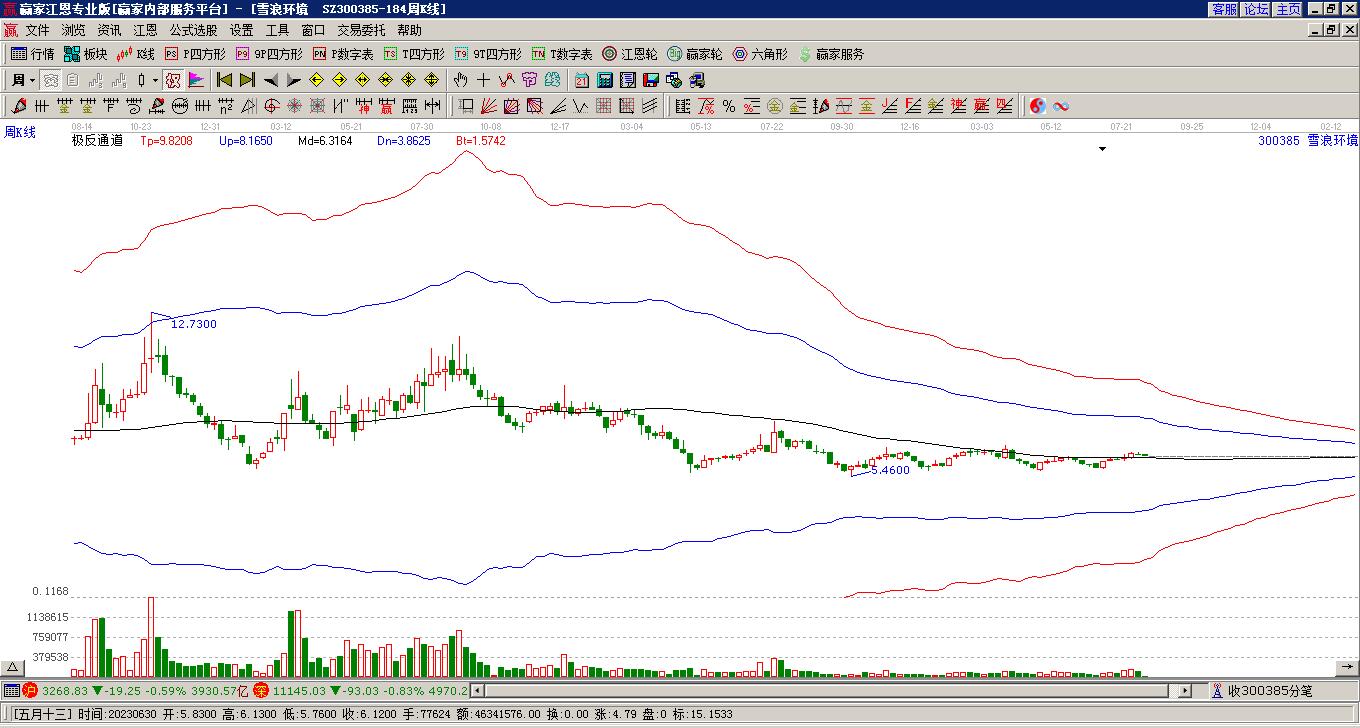Open the 文件 menu
The height and width of the screenshot is (728, 1360).
37,31
